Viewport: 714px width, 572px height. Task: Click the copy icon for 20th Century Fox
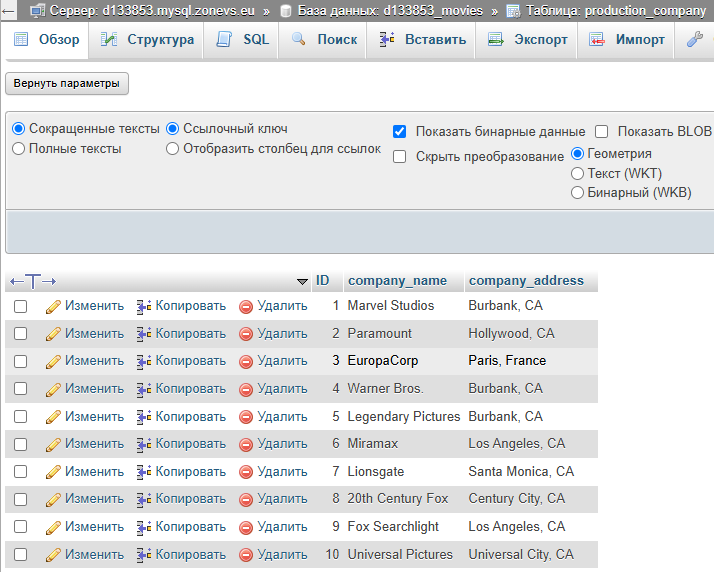pyautogui.click(x=144, y=500)
